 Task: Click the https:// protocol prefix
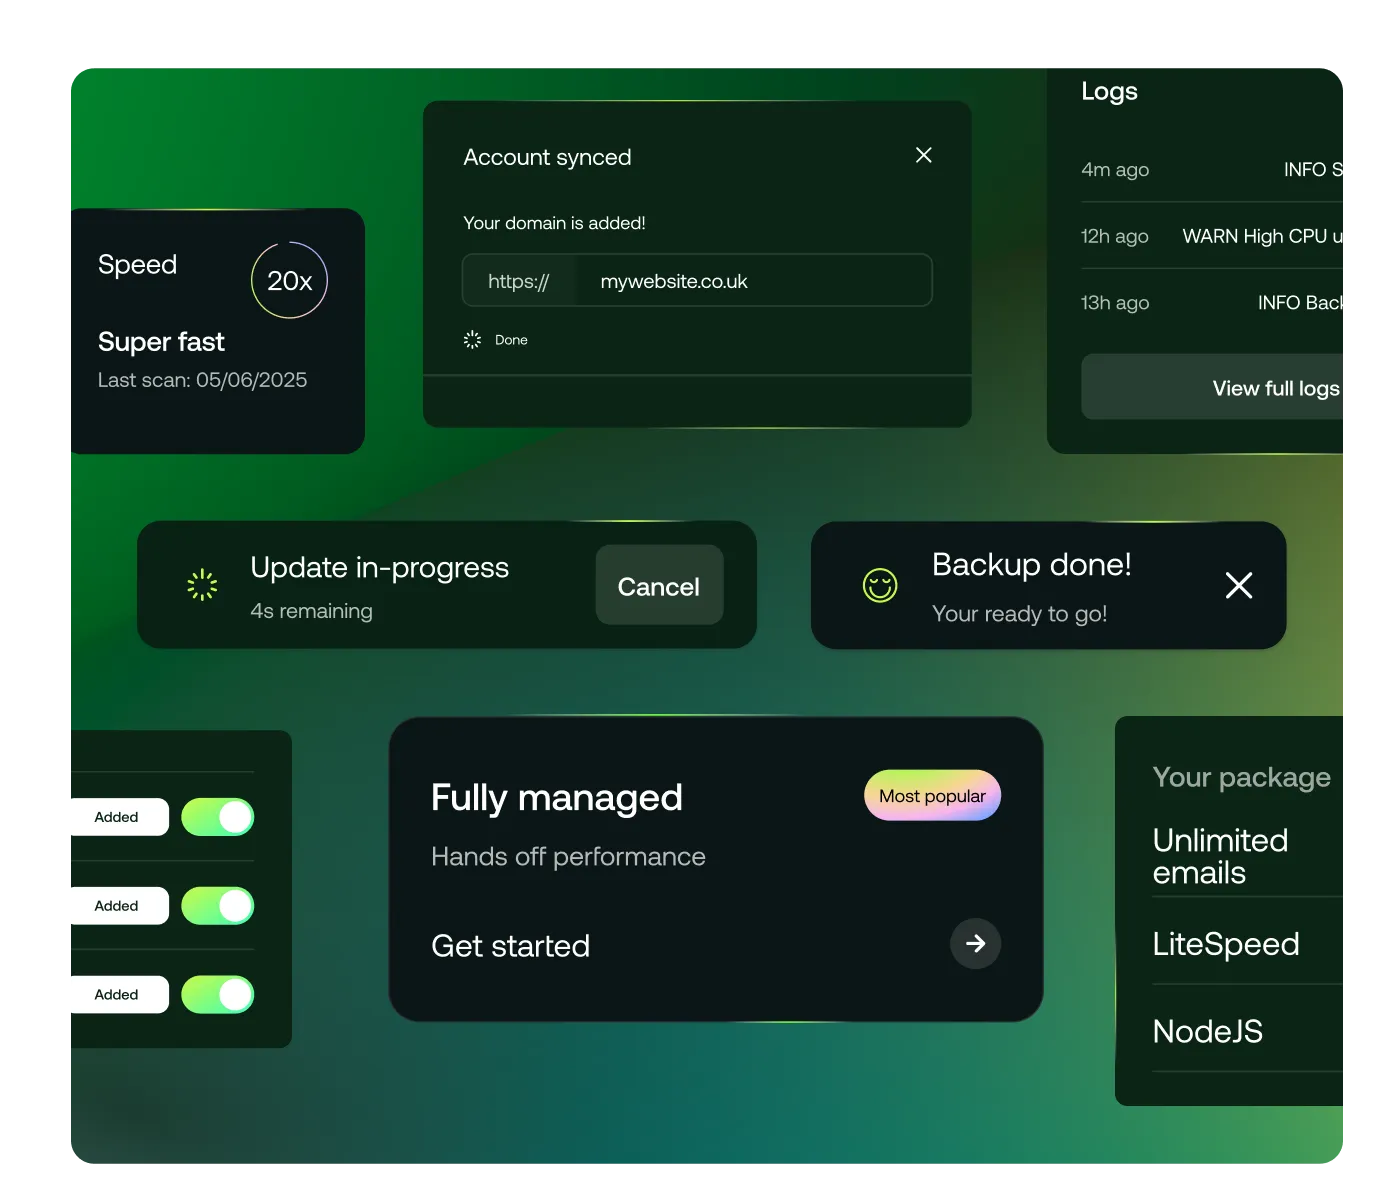click(x=518, y=281)
